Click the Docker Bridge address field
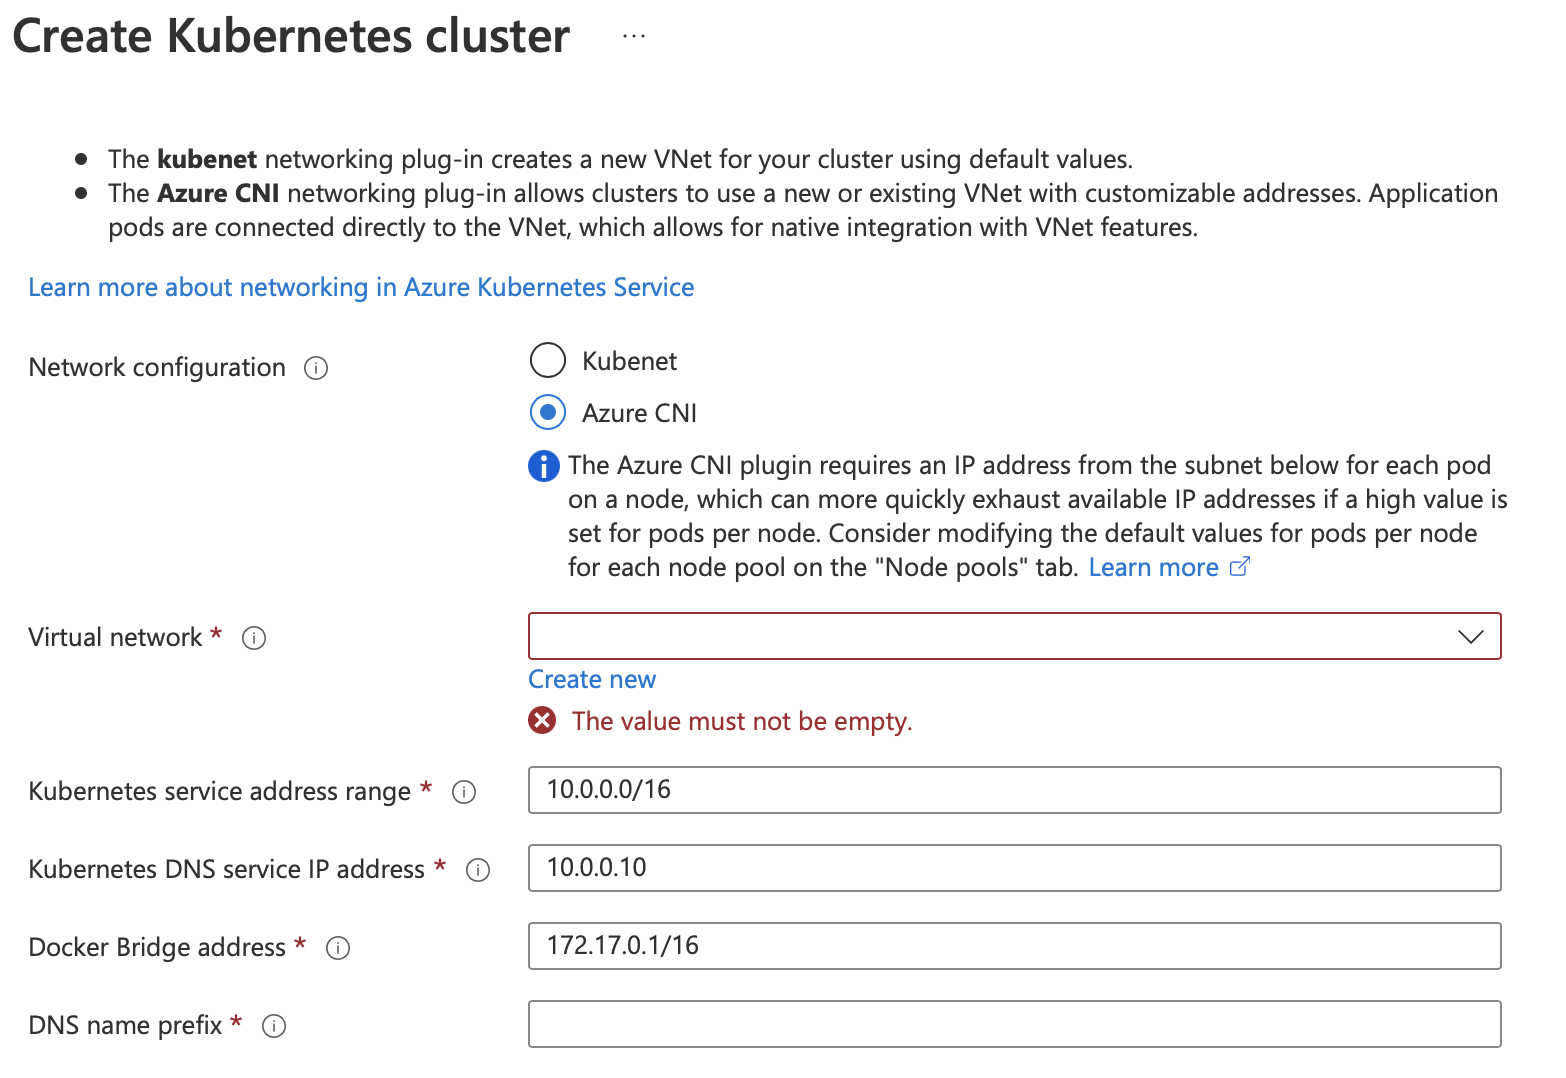1566x1078 pixels. [1015, 946]
